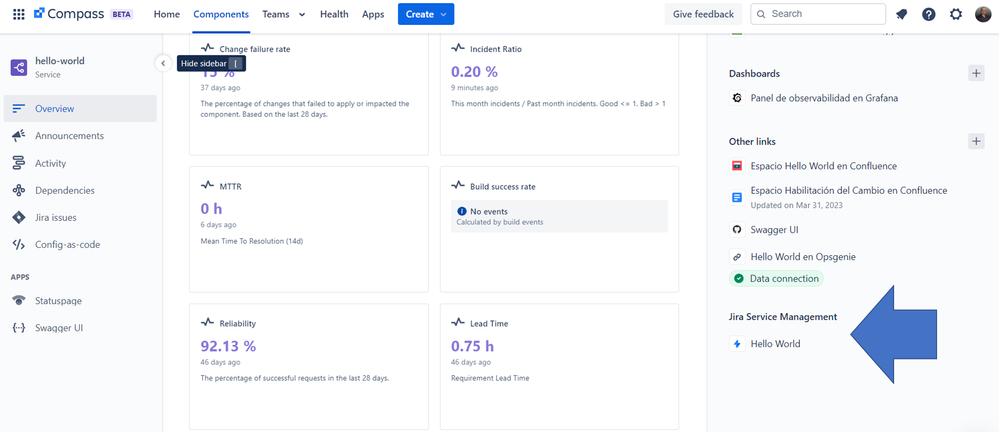999x432 pixels.
Task: Open the Create button dropdown
Action: click(x=426, y=15)
